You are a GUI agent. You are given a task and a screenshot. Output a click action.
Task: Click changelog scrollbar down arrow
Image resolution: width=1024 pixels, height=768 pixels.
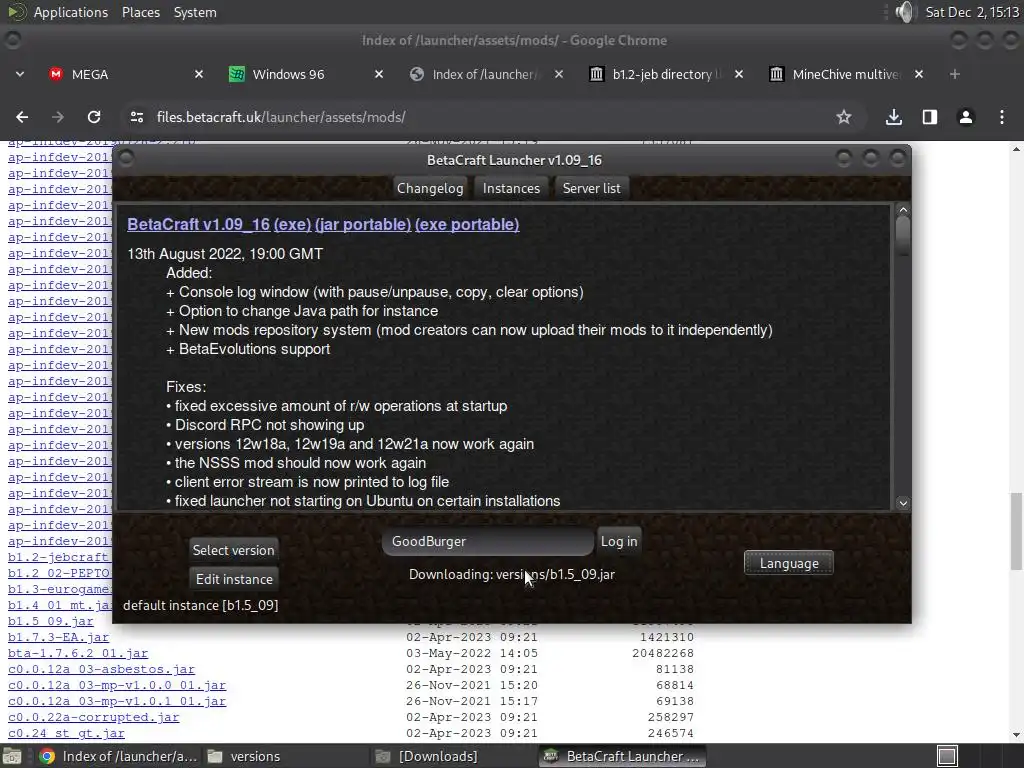pyautogui.click(x=903, y=503)
